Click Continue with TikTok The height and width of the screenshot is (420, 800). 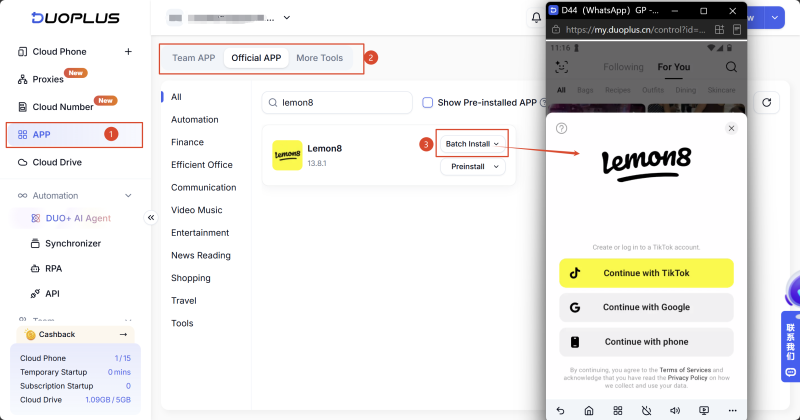tap(646, 273)
